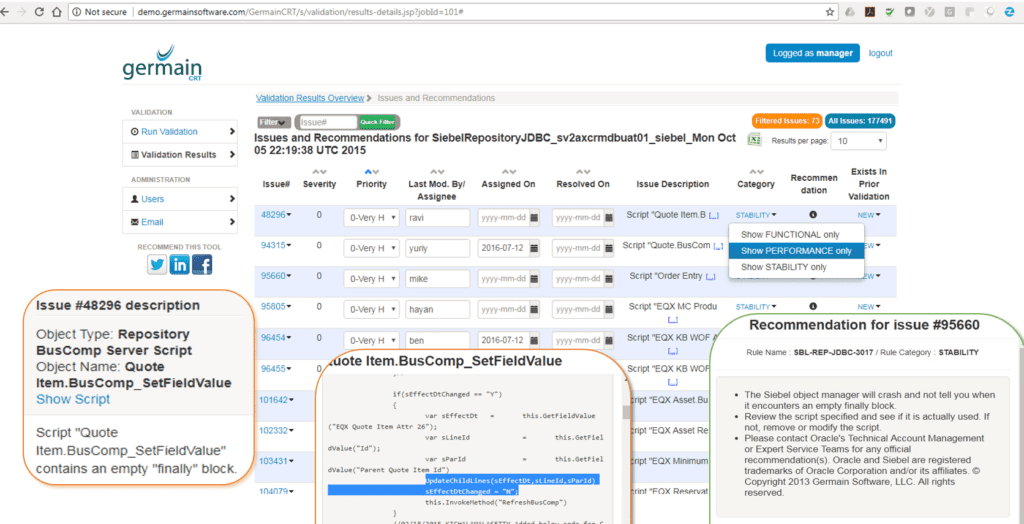This screenshot has width=1024, height=524.
Task: Sort table by Assigned On arrows
Action: click(x=509, y=172)
